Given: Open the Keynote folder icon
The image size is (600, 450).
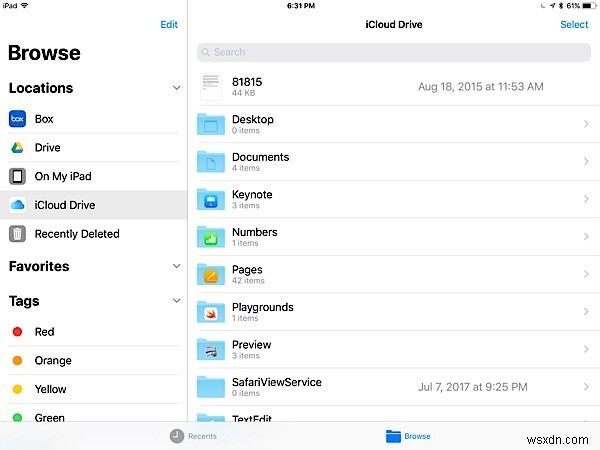Looking at the screenshot, I should click(x=211, y=199).
